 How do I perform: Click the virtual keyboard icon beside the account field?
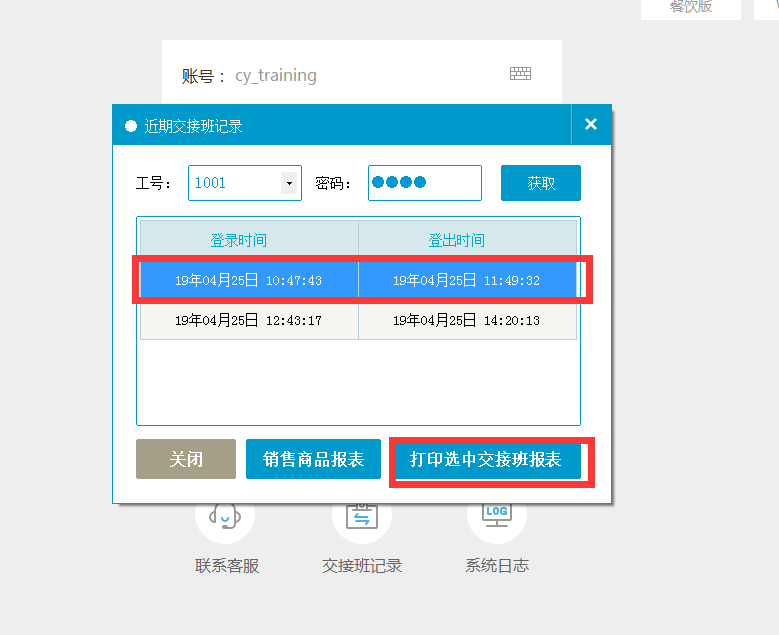[x=520, y=74]
